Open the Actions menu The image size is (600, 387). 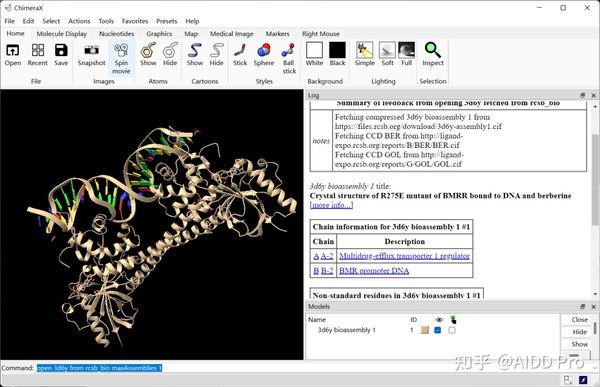(79, 21)
